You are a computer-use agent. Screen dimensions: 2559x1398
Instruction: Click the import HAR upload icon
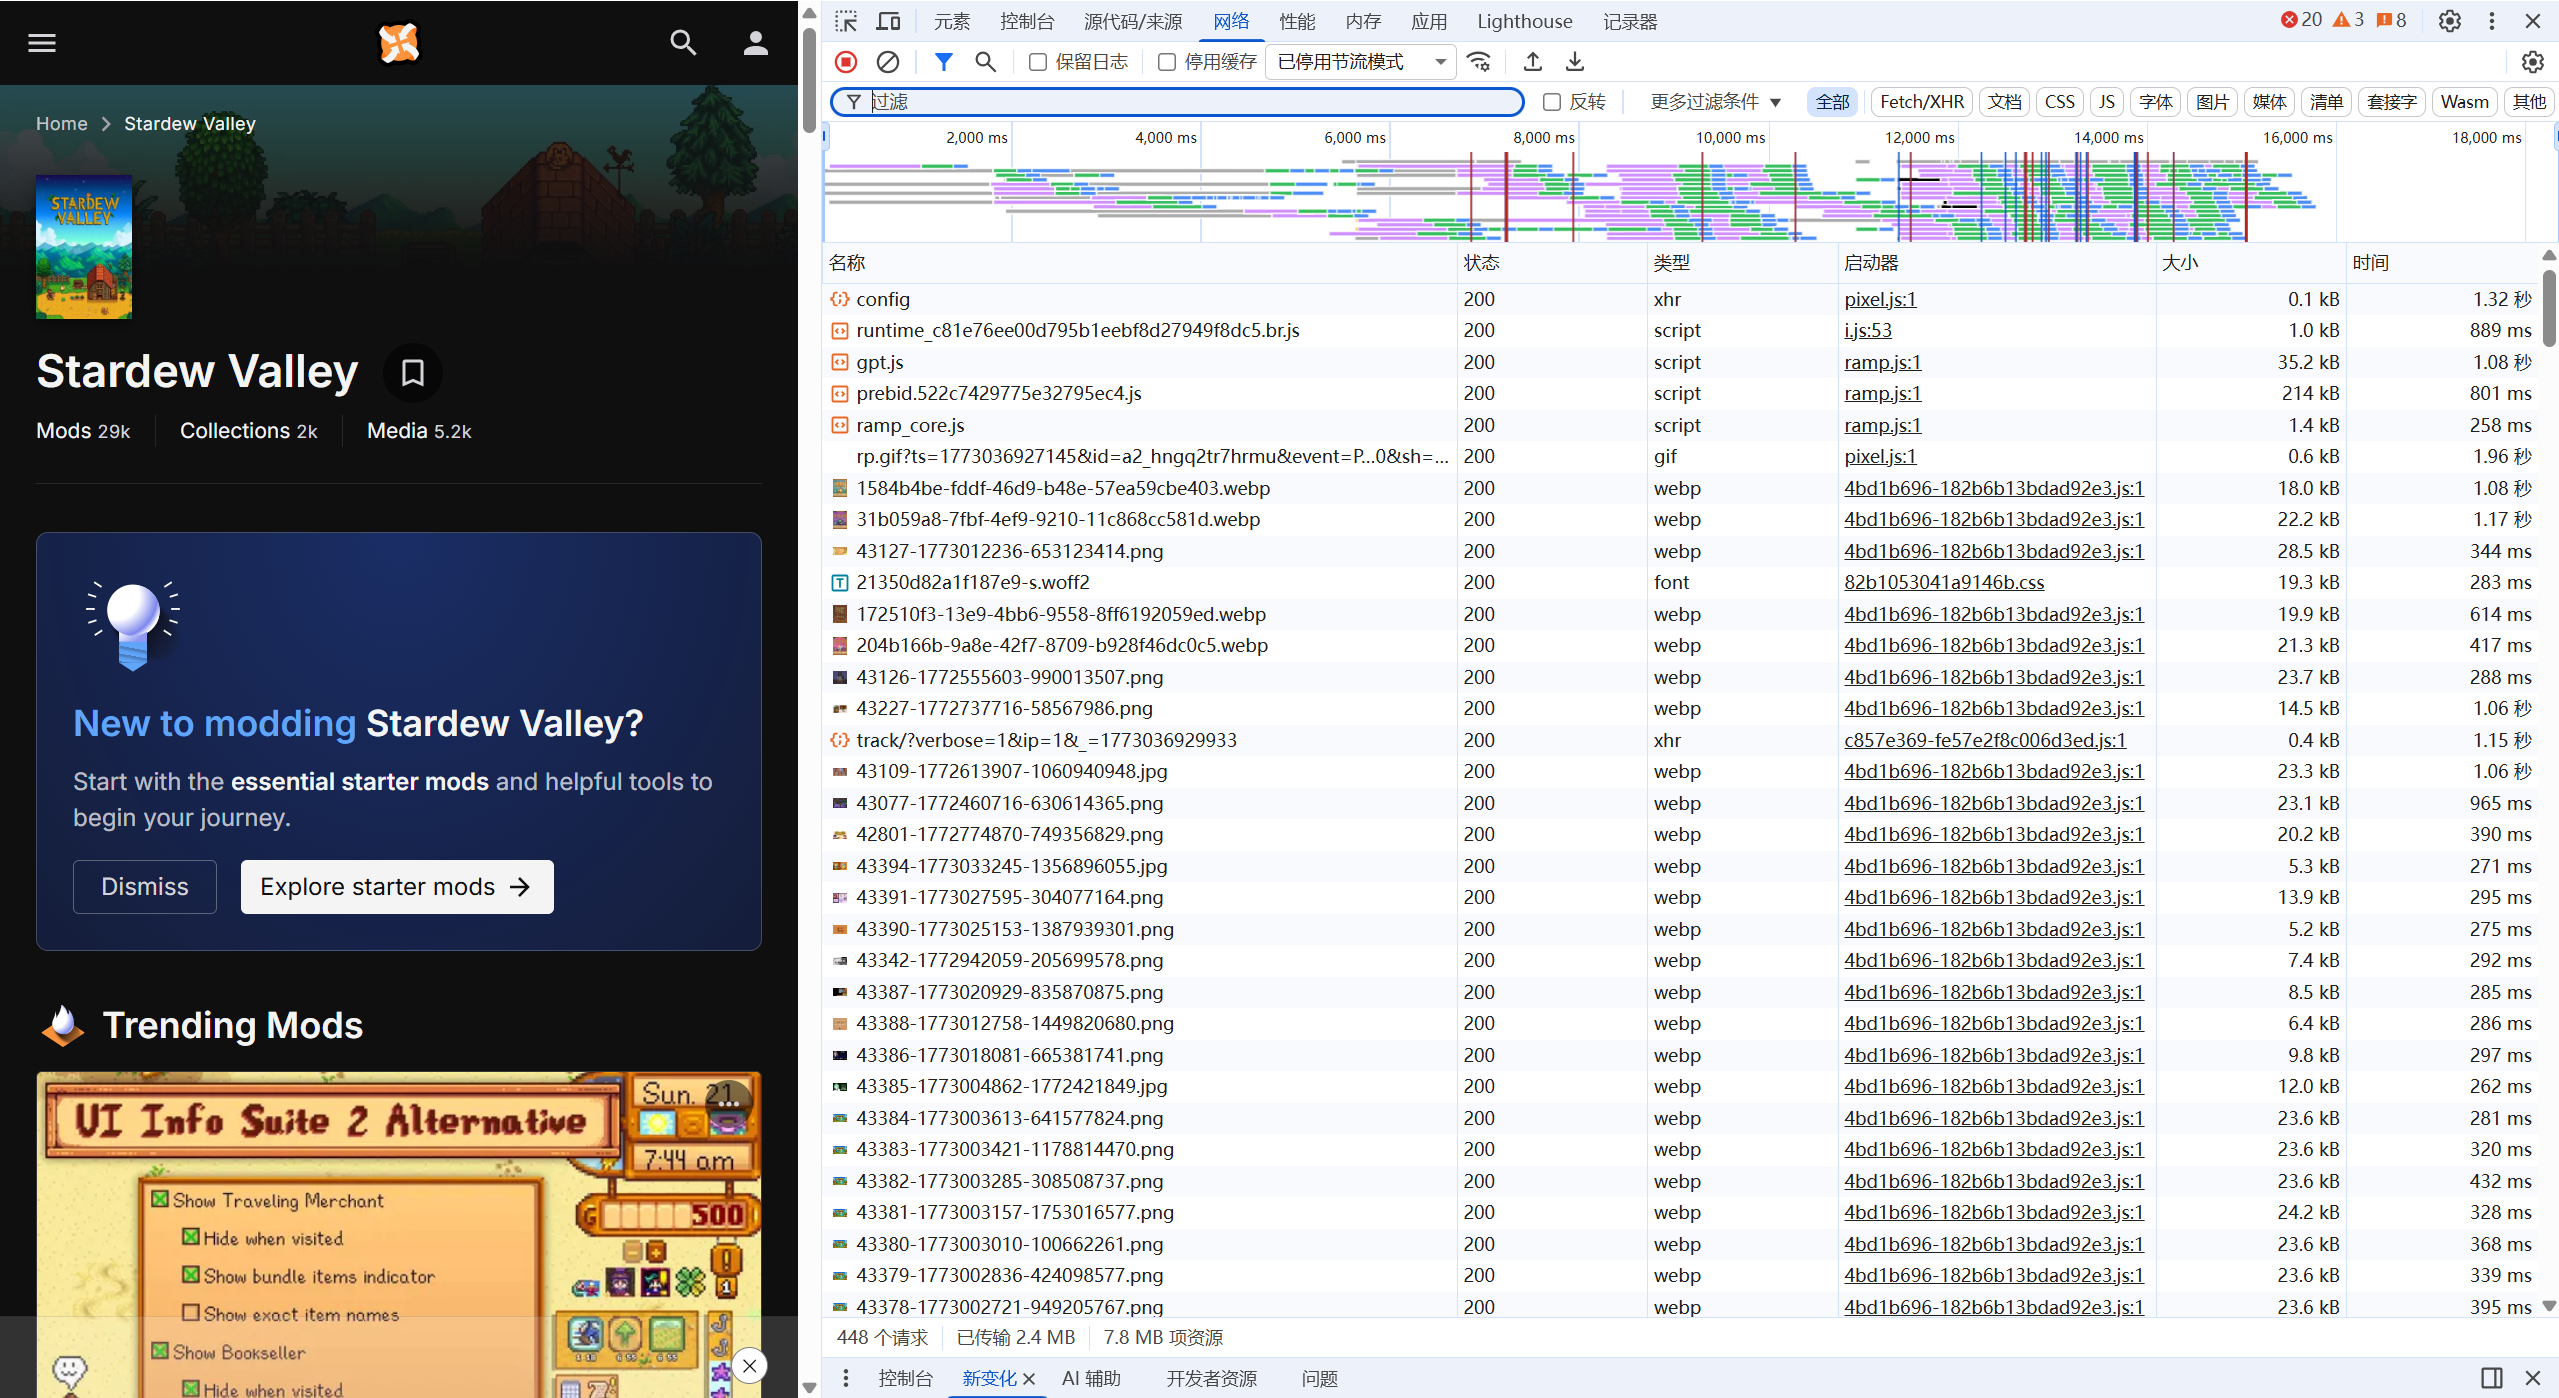point(1532,62)
